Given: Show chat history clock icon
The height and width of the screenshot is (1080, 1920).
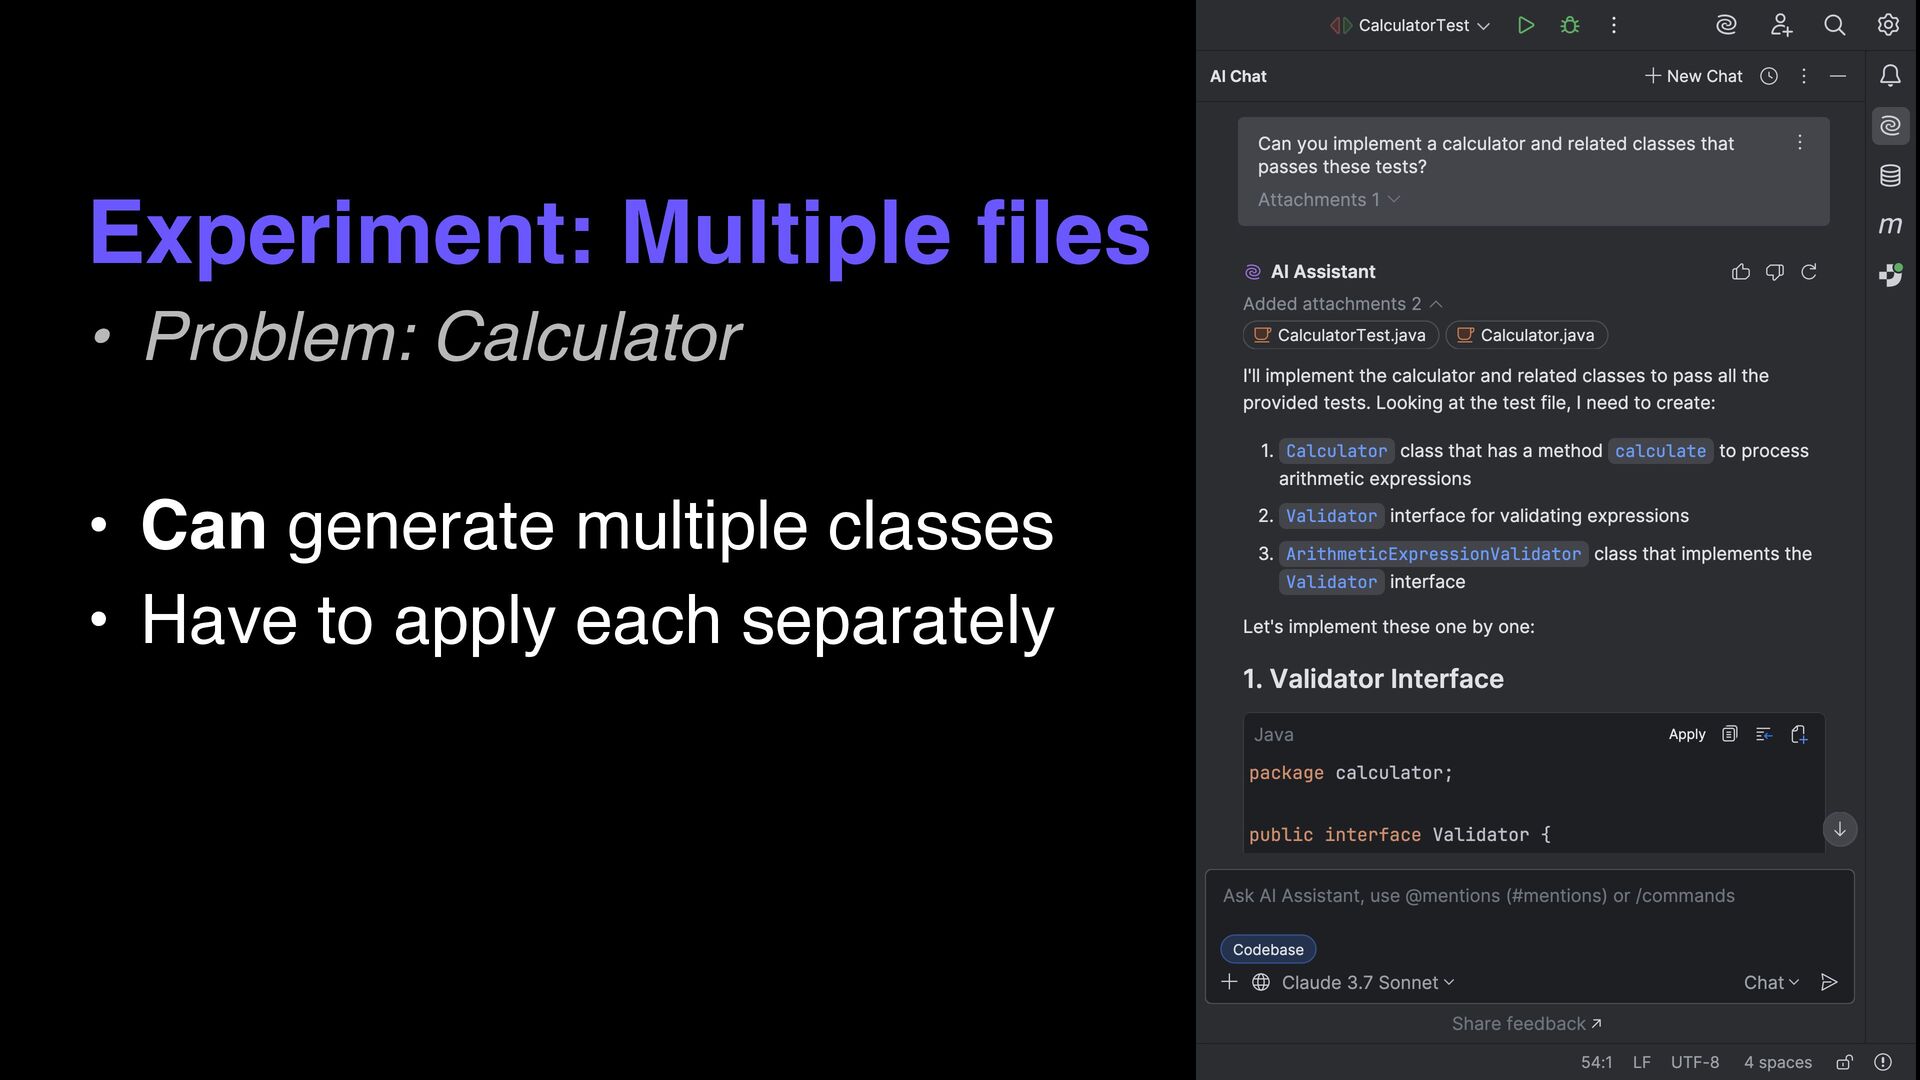Looking at the screenshot, I should (1769, 76).
